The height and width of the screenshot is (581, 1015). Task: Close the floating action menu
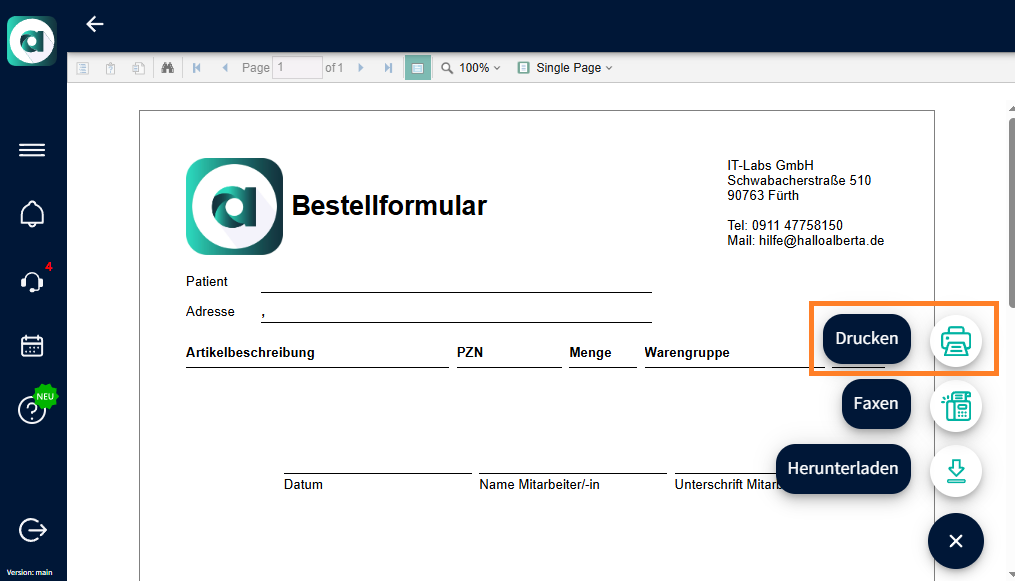coord(956,541)
